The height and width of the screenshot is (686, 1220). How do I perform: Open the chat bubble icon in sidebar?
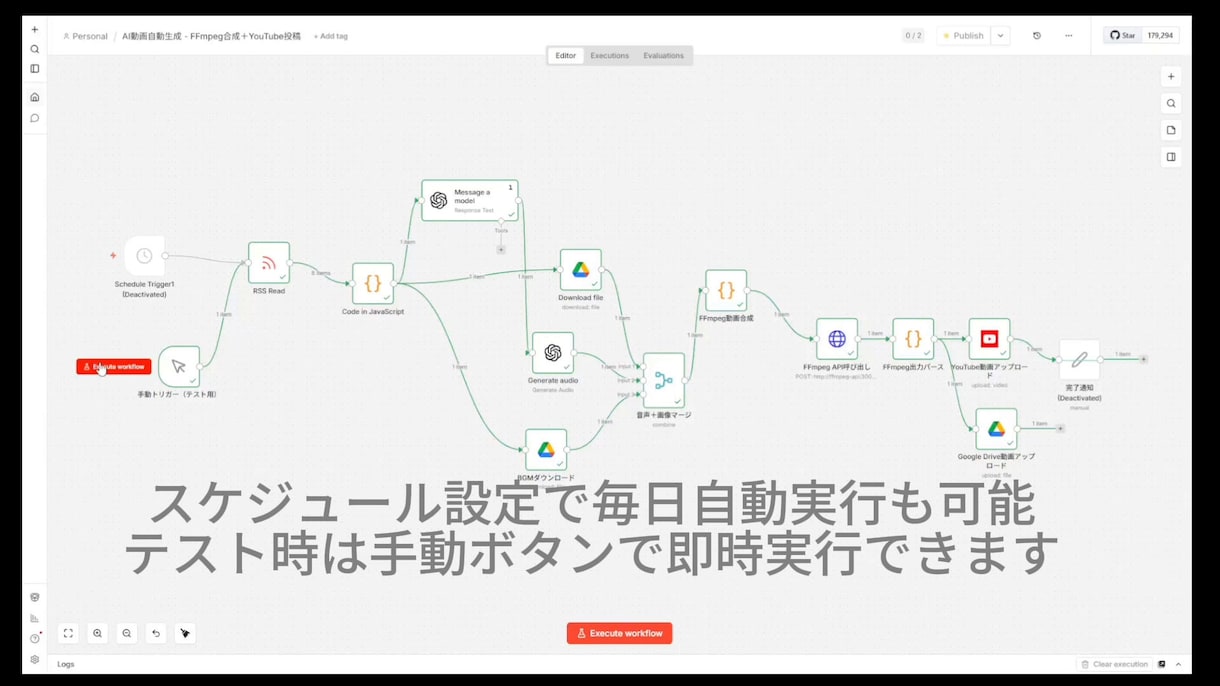pos(34,118)
